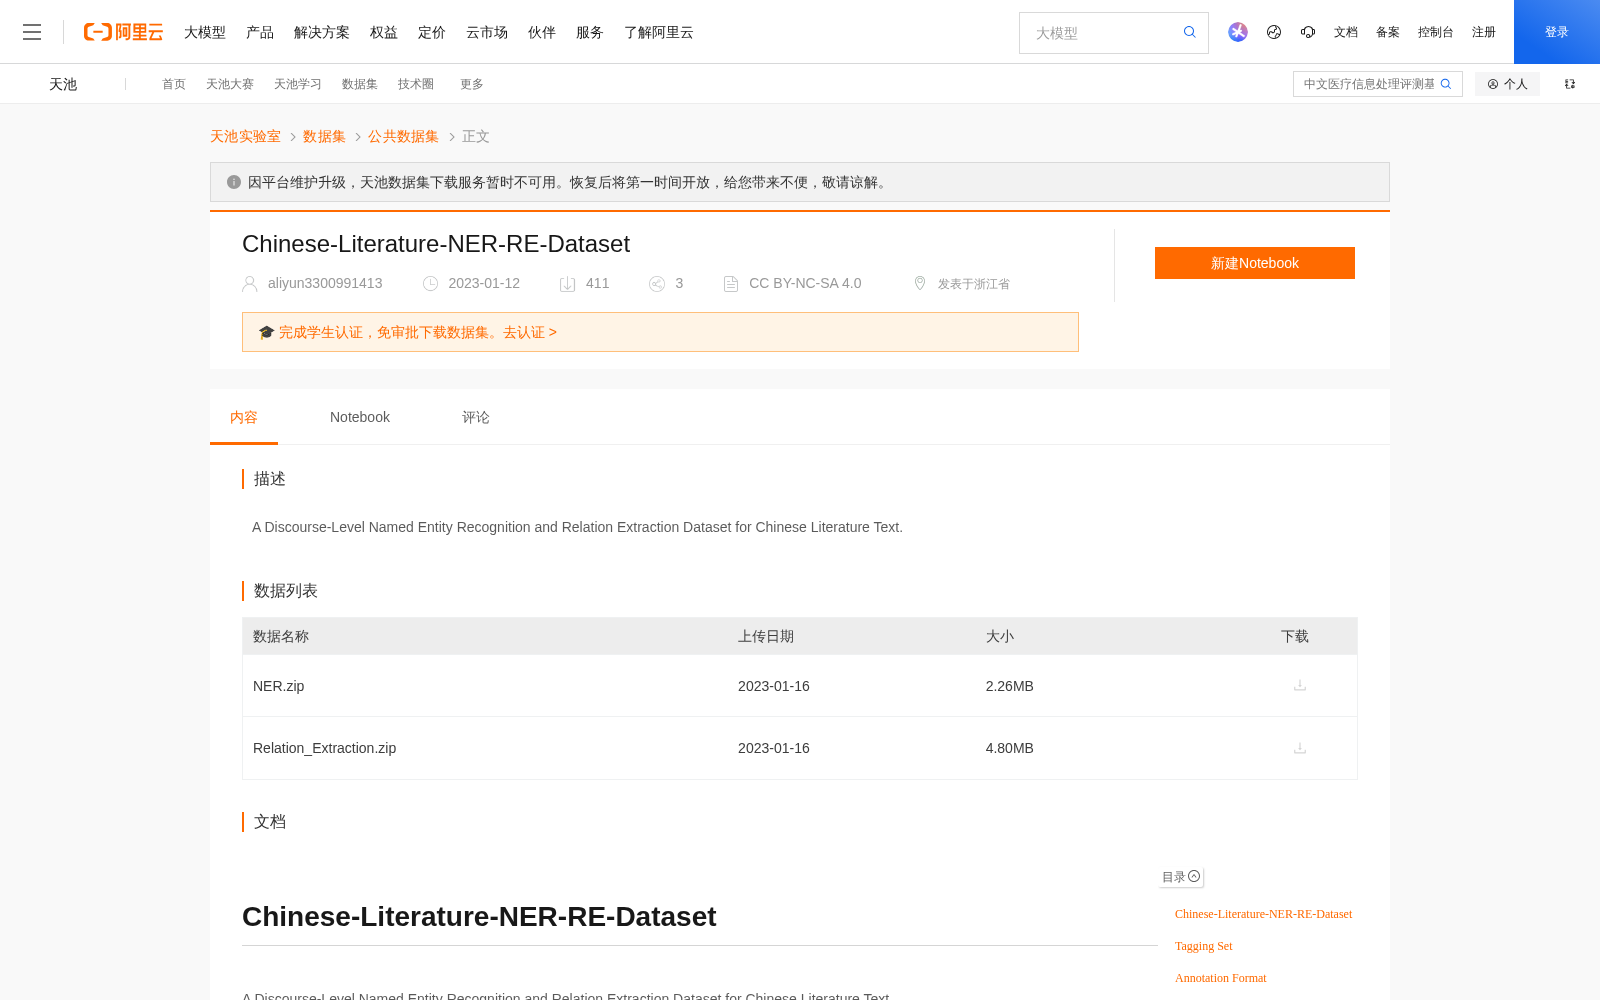Viewport: 1600px width, 1000px height.
Task: Go to 数据集 breadcrumb link
Action: point(324,136)
